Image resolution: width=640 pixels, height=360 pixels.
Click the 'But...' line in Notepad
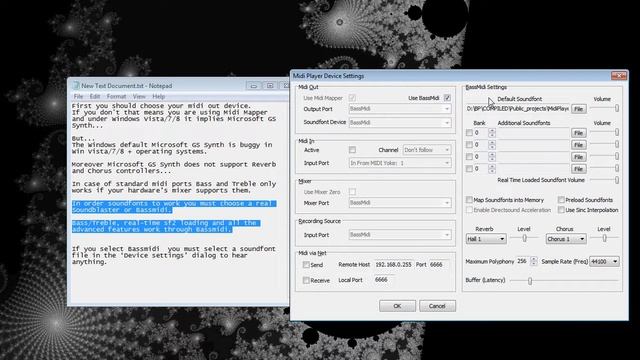pyautogui.click(x=83, y=138)
